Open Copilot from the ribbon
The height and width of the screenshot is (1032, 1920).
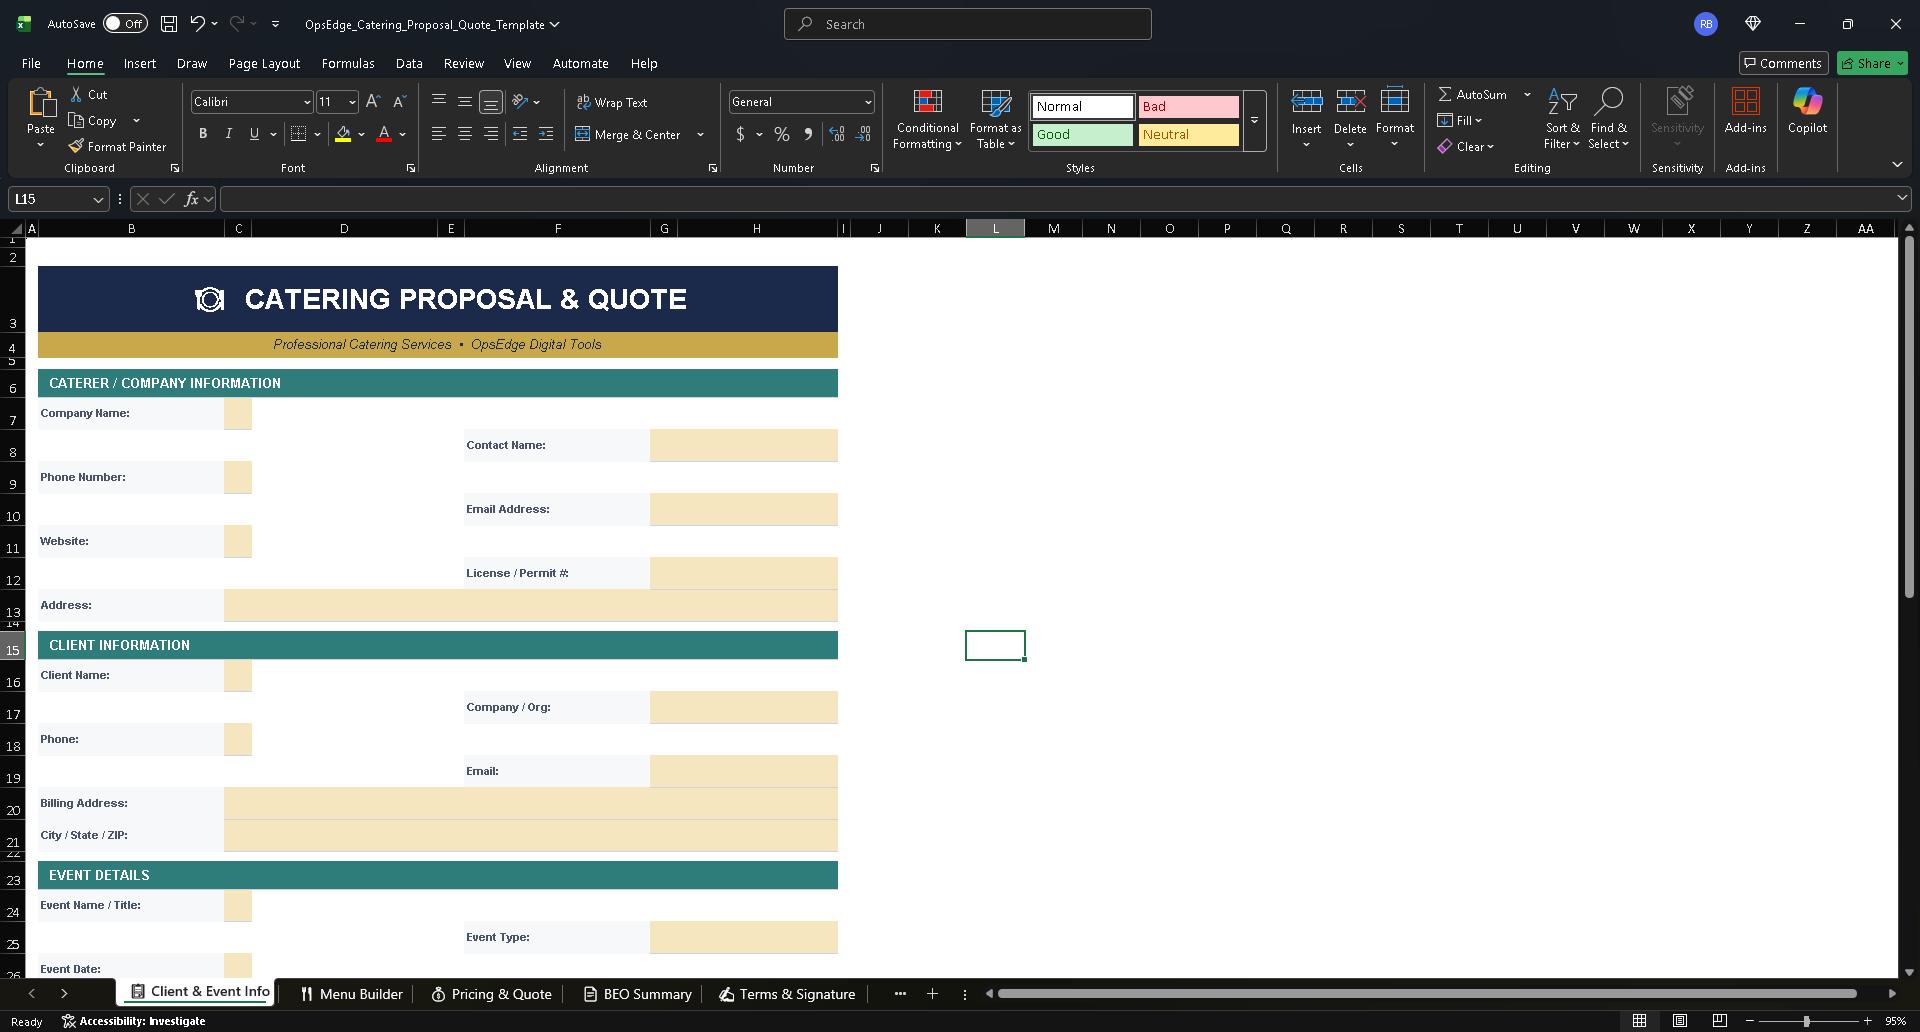1807,110
